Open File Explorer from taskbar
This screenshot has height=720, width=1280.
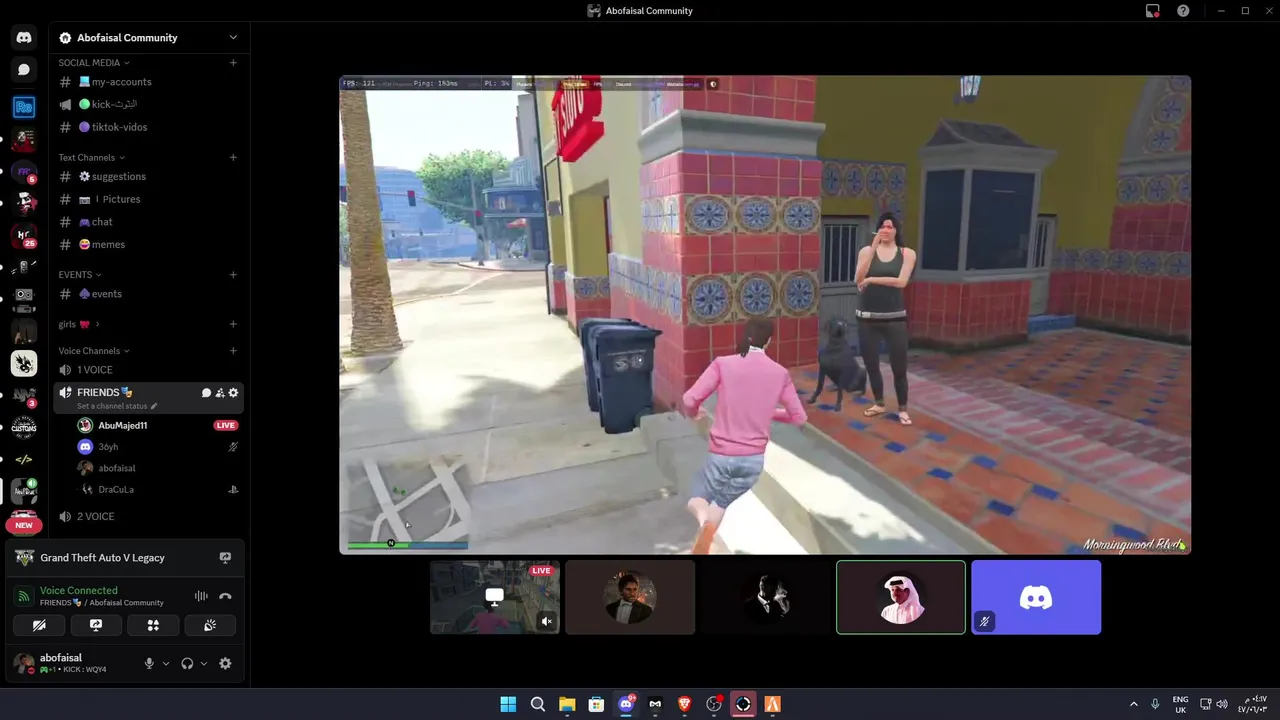tap(567, 704)
